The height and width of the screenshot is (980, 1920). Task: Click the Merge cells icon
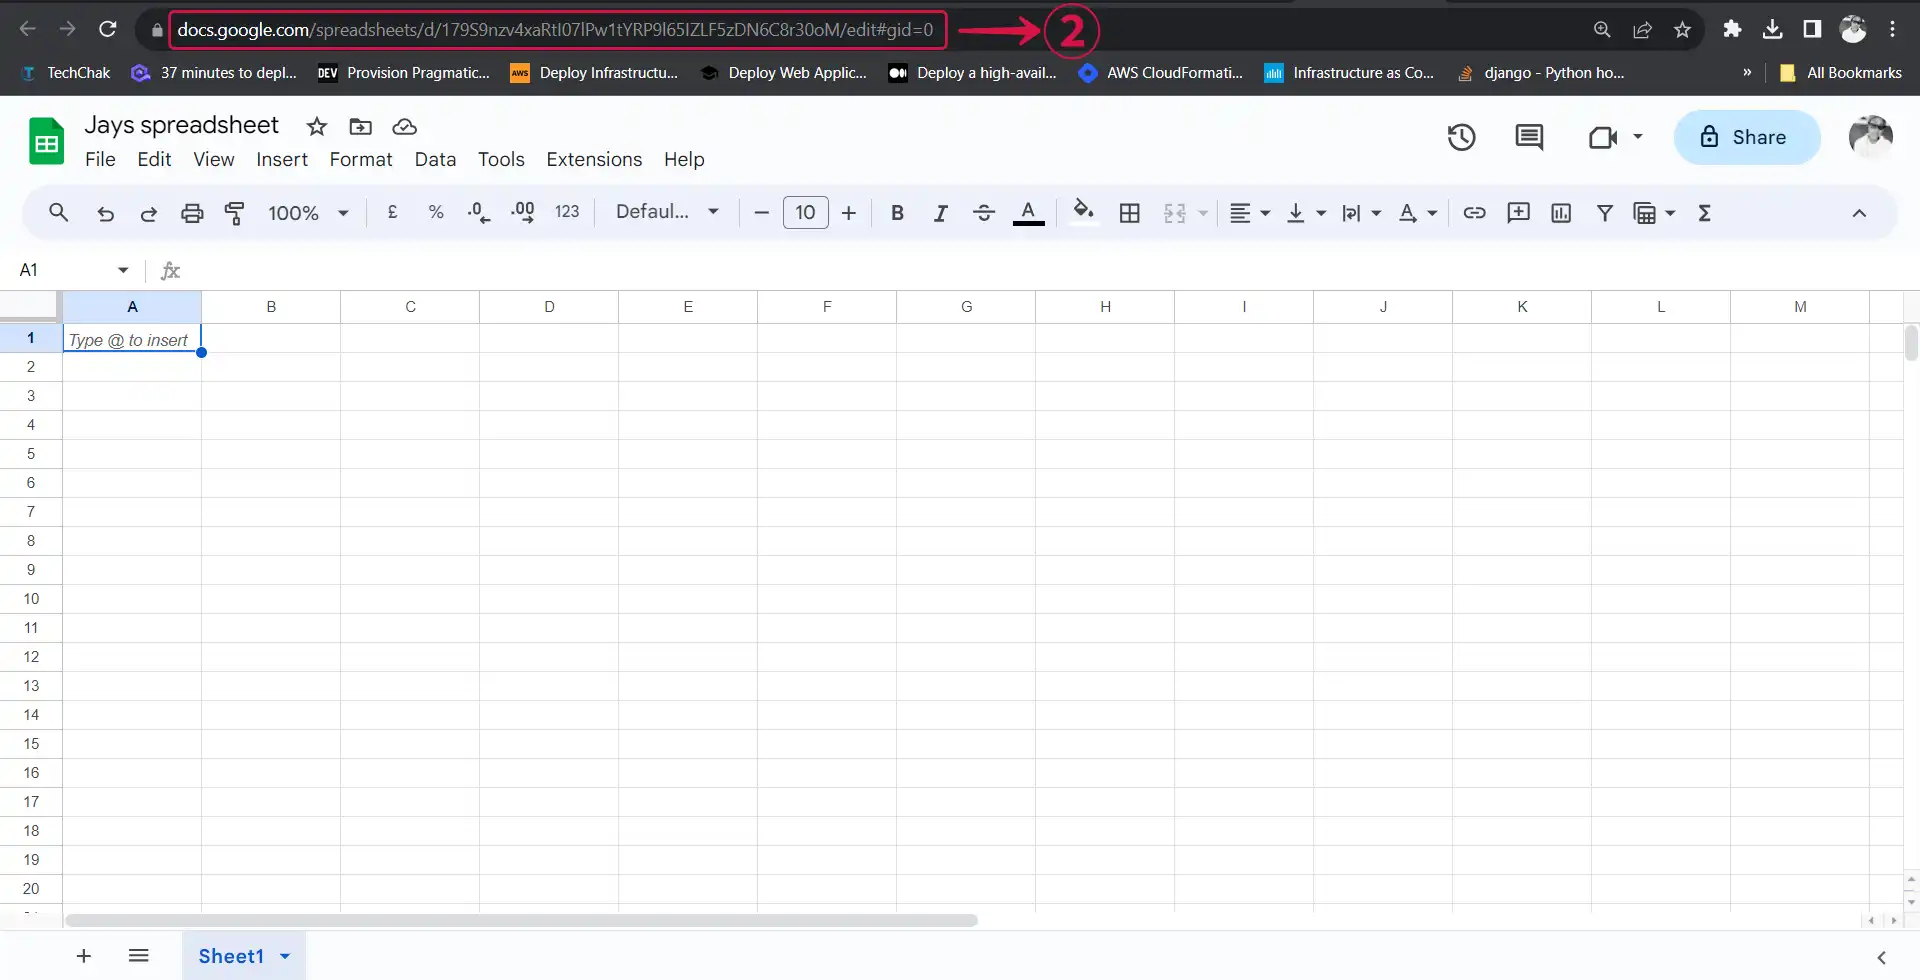pyautogui.click(x=1175, y=213)
